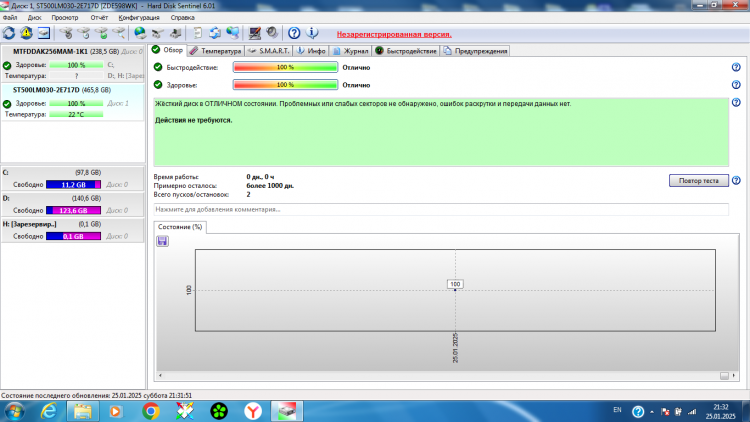
Task: Open the Отчёт menu
Action: (99, 18)
